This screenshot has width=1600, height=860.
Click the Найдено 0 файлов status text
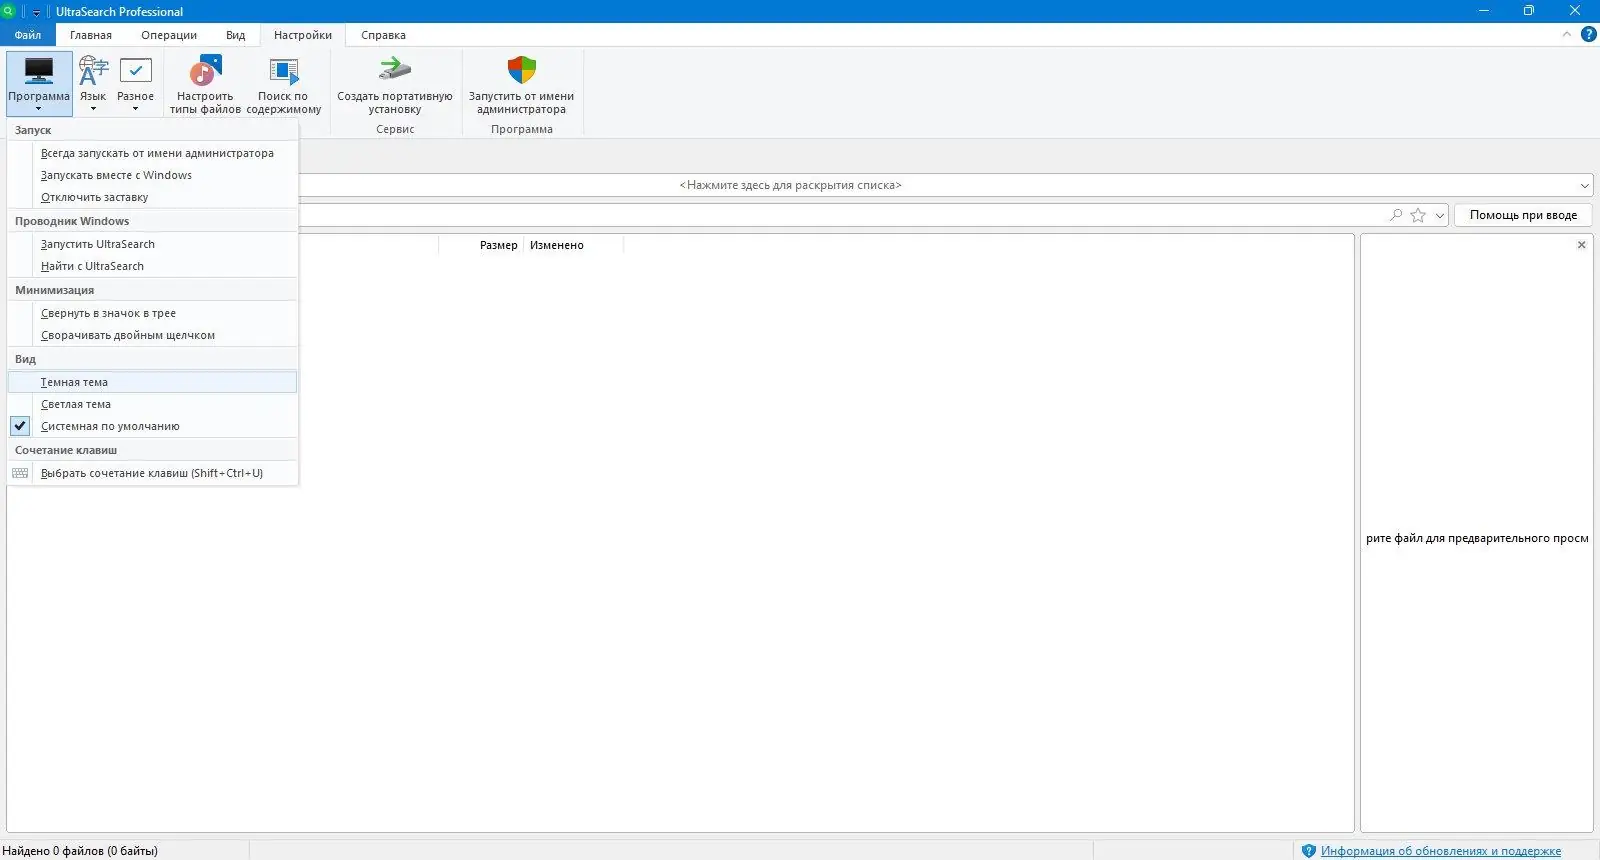80,851
